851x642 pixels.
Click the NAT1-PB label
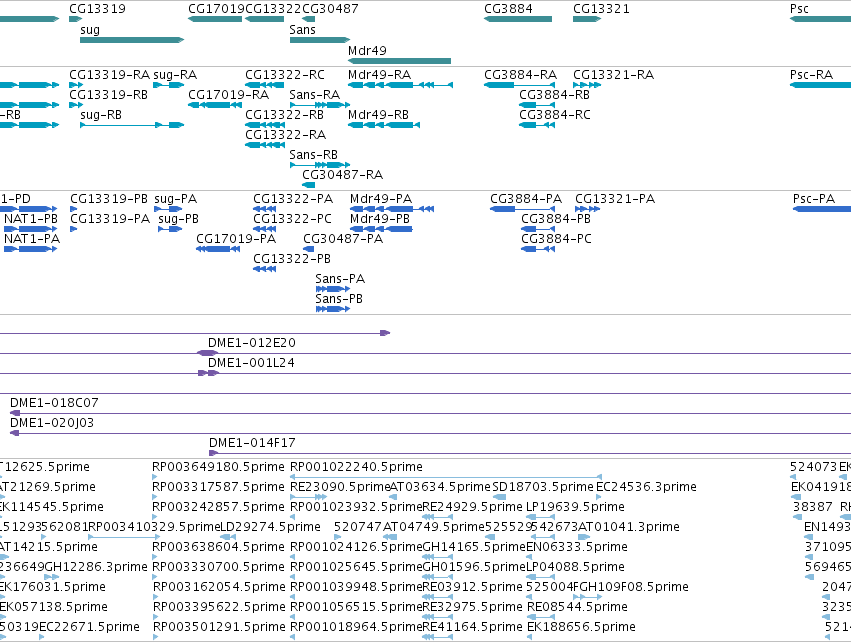[31, 219]
